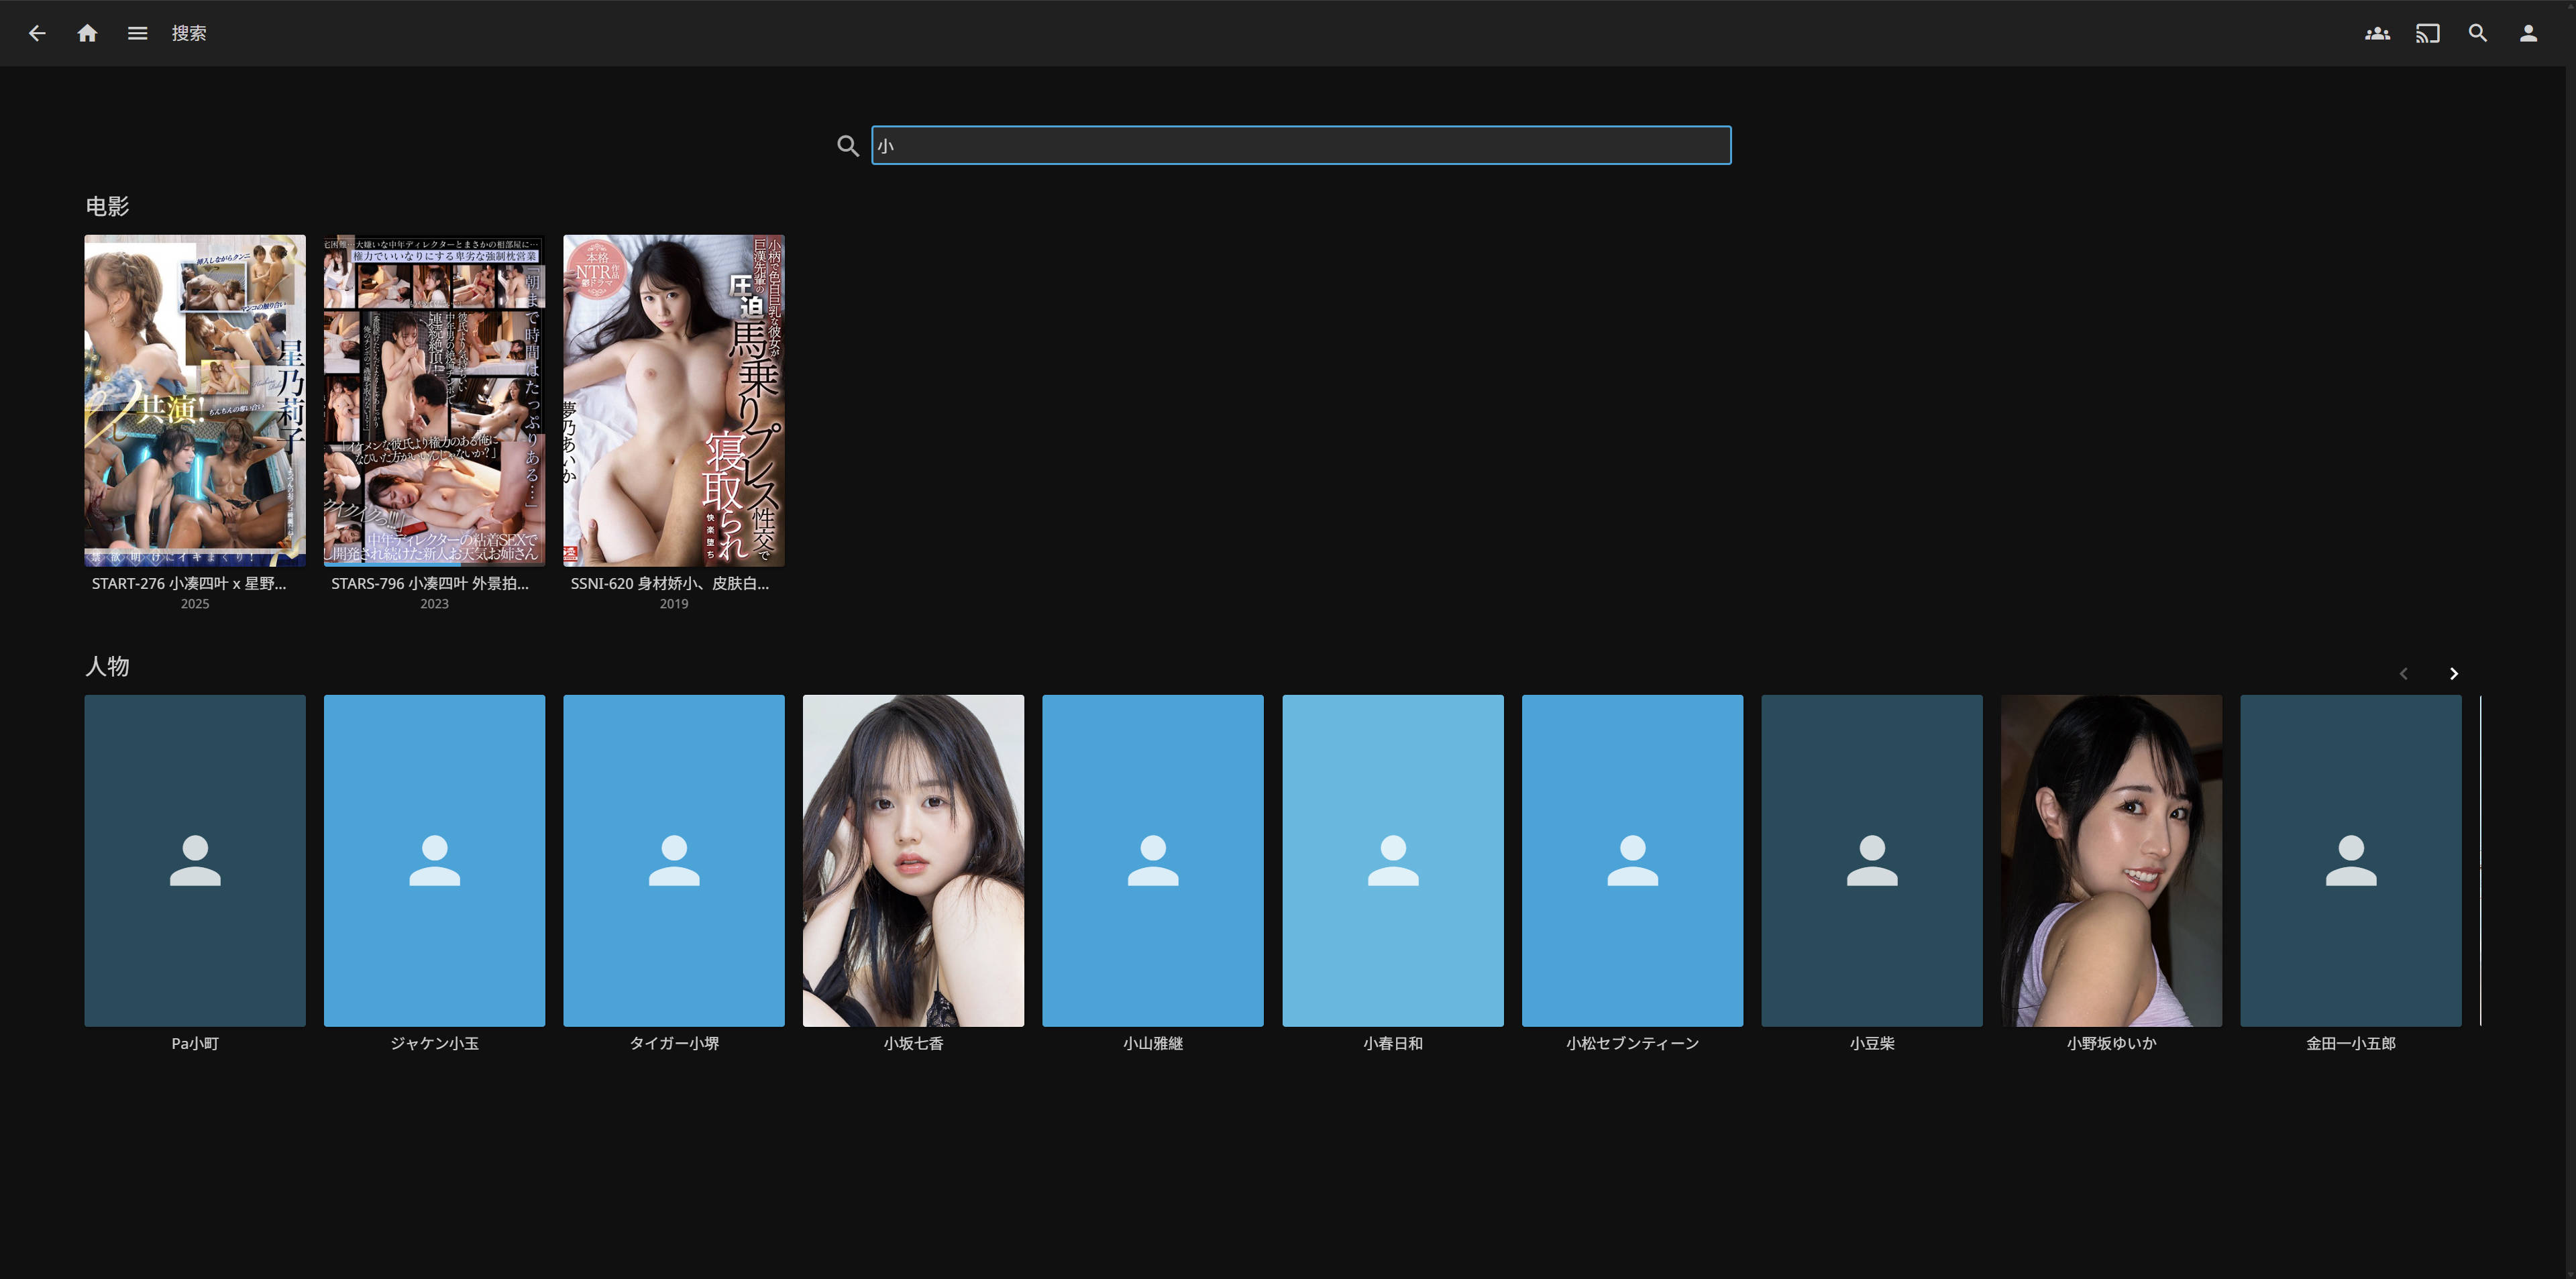Screen dimensions: 2576x1279
Task: Go to the home page icon
Action: [87, 33]
